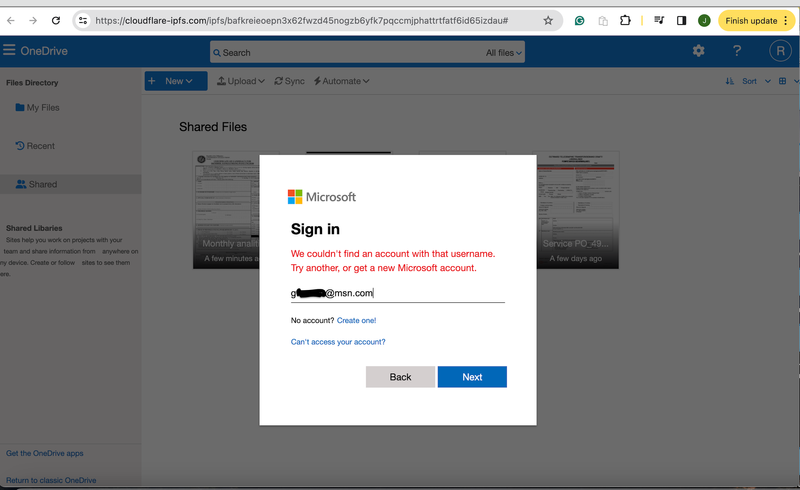Click the Back button in sign-in dialog

click(x=401, y=377)
